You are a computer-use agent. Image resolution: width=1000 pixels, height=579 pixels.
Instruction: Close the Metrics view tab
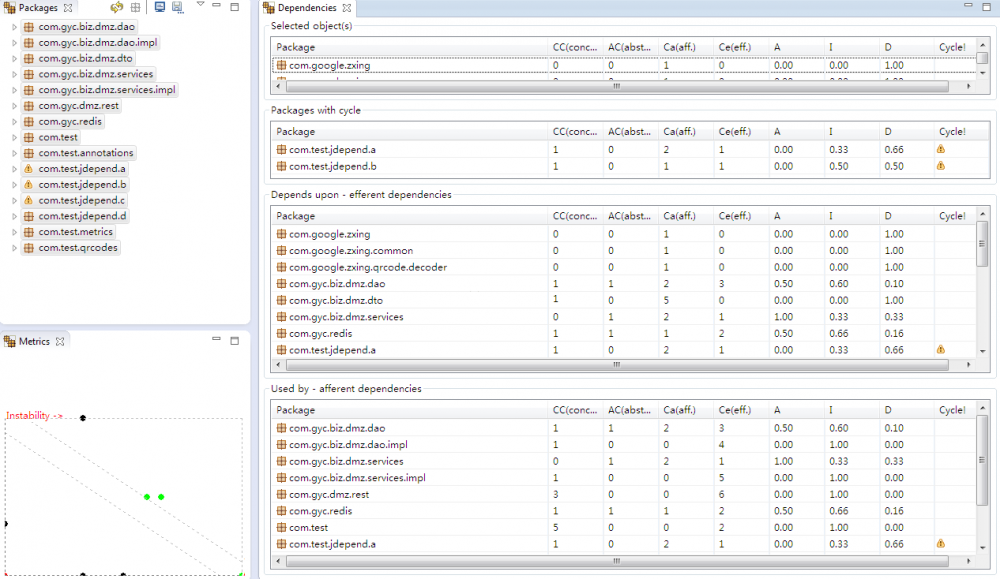point(60,342)
